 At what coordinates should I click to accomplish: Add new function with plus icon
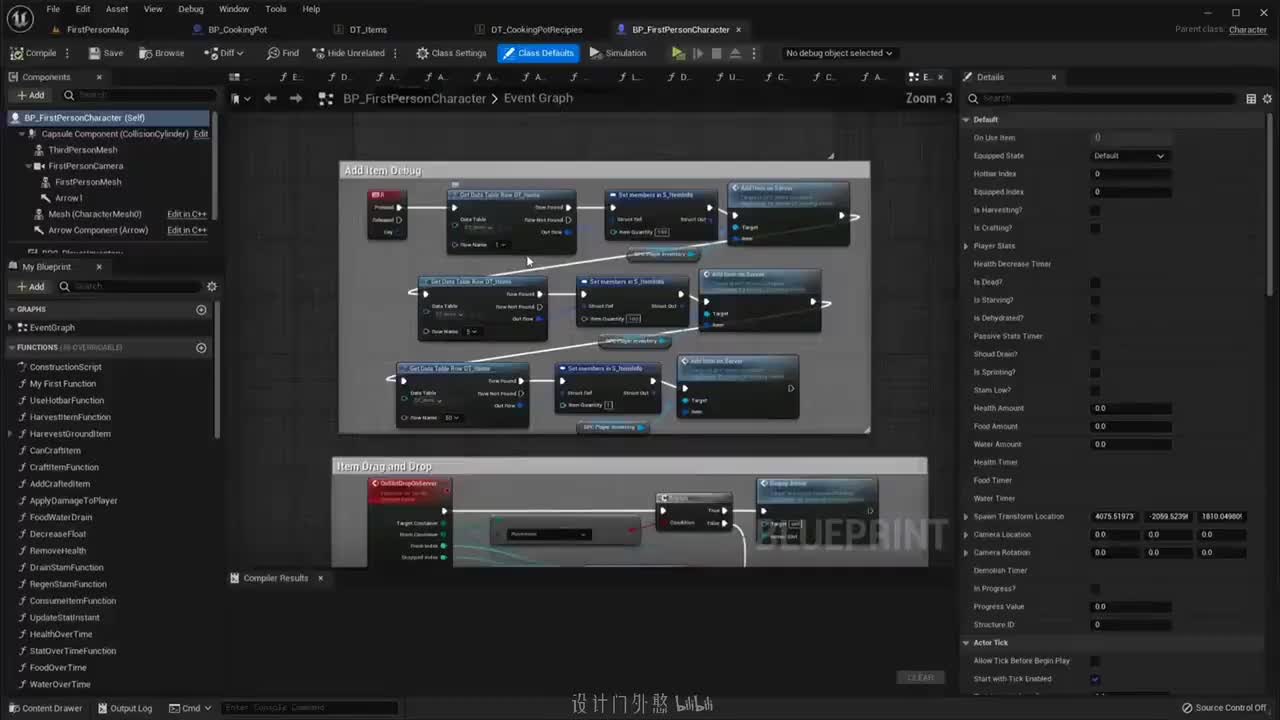[201, 348]
